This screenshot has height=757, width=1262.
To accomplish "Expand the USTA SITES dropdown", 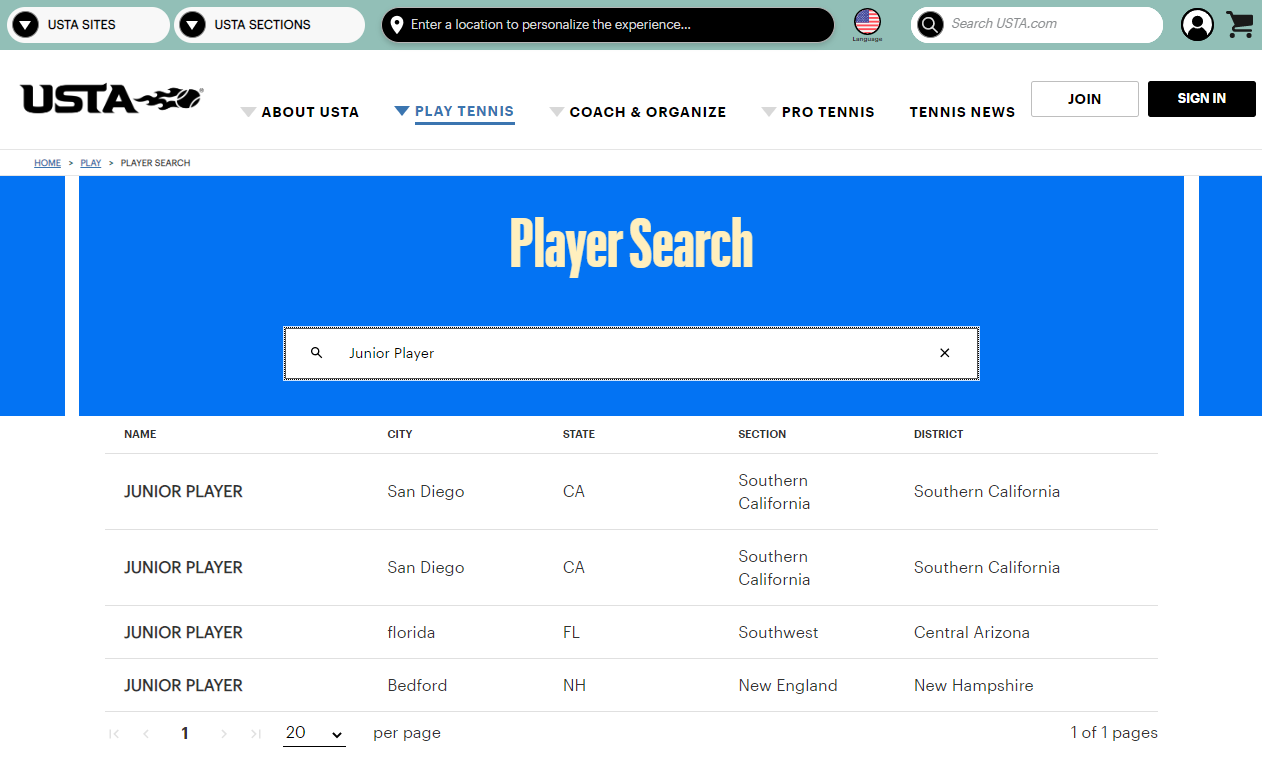I will coord(88,24).
